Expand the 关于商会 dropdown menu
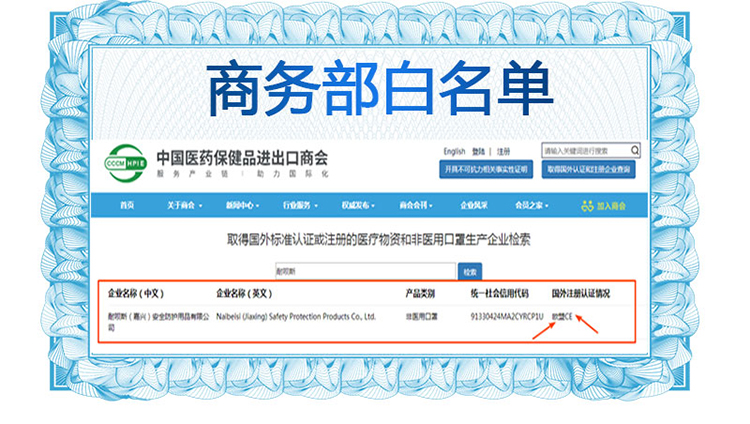 [184, 205]
